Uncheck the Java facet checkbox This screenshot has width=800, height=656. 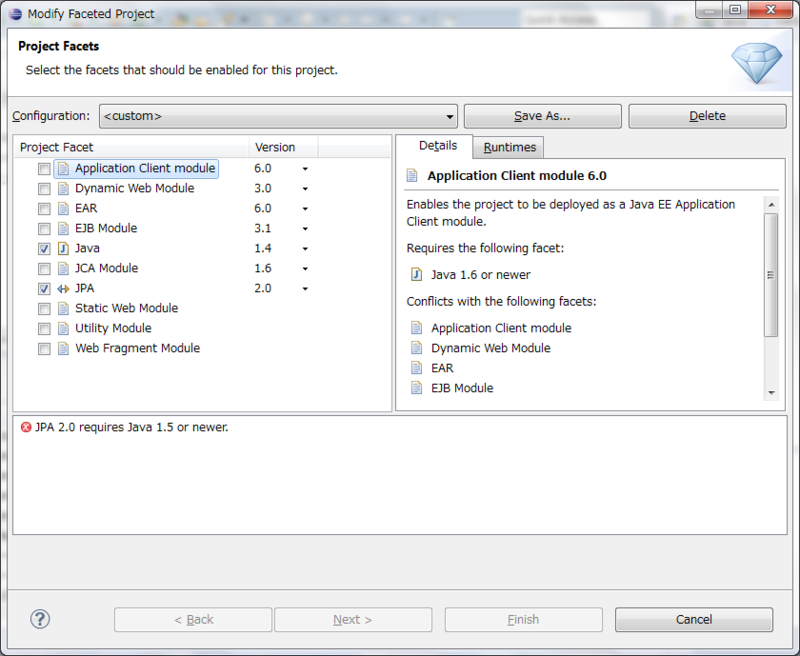pyautogui.click(x=44, y=249)
